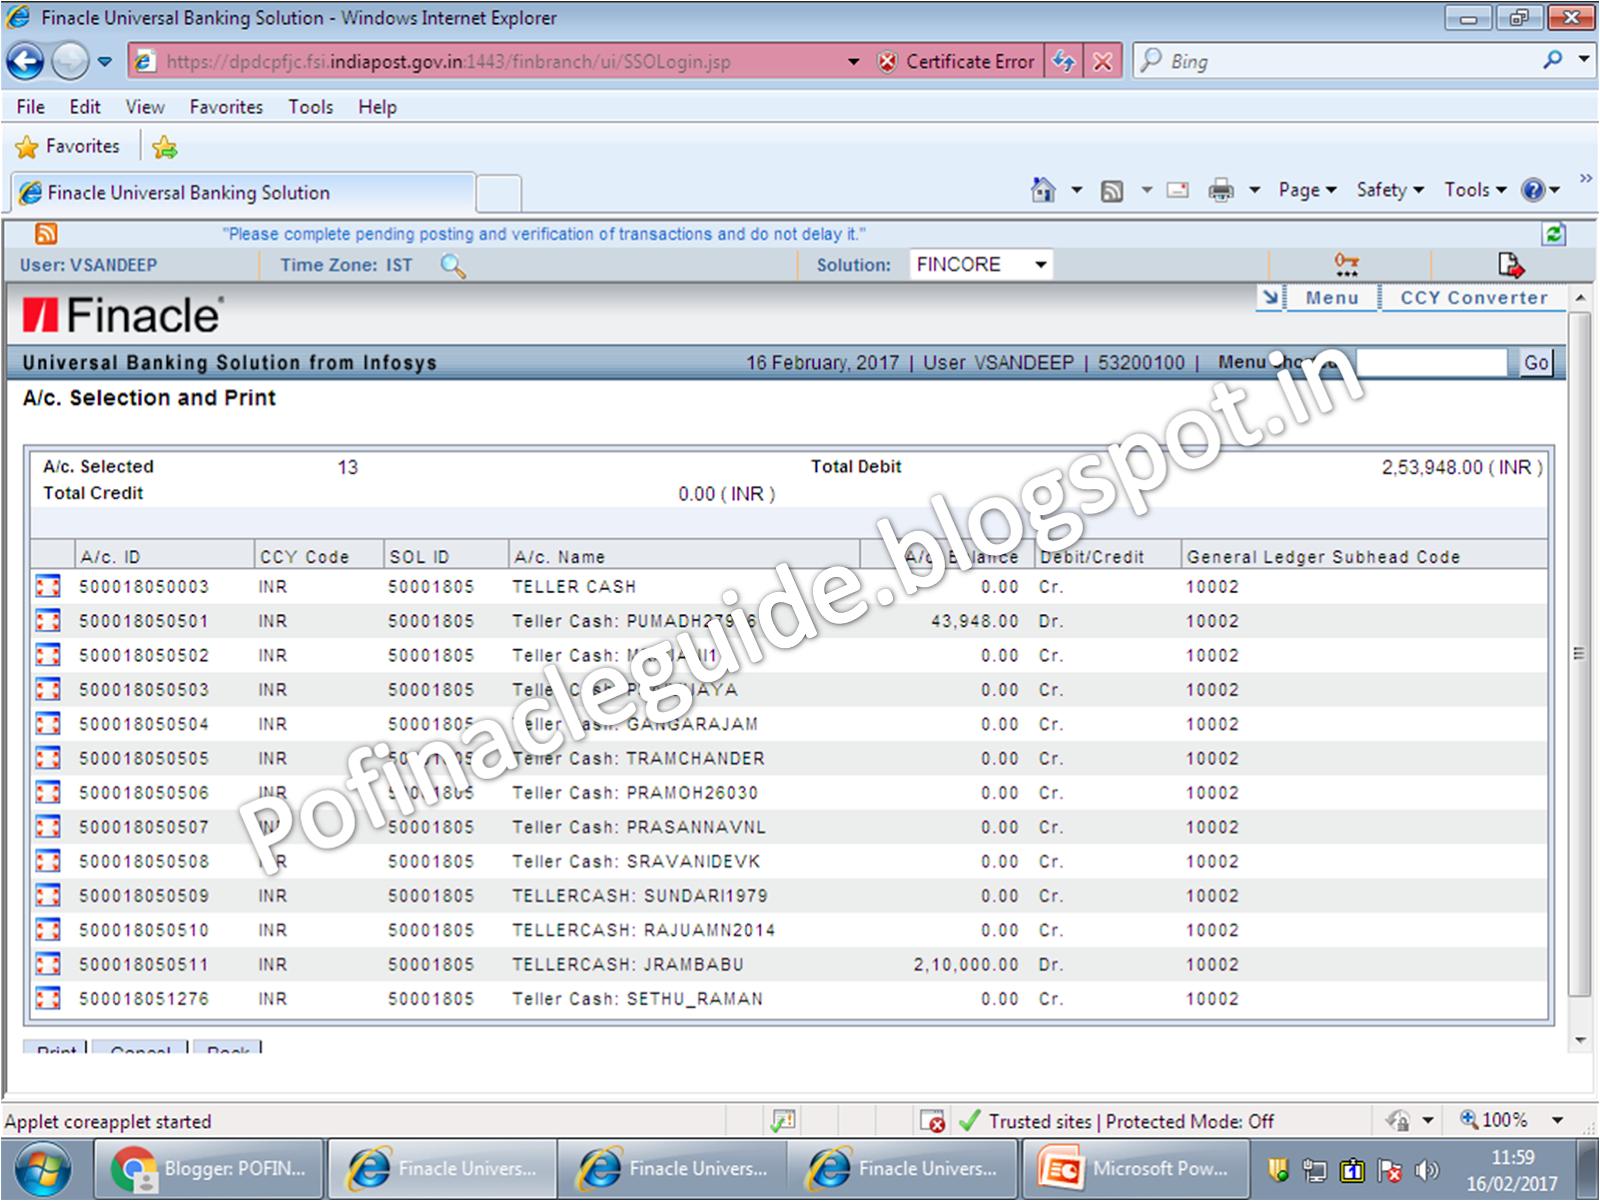Click the Certificate Error icon in address bar
The width and height of the screenshot is (1600, 1201).
pos(888,61)
